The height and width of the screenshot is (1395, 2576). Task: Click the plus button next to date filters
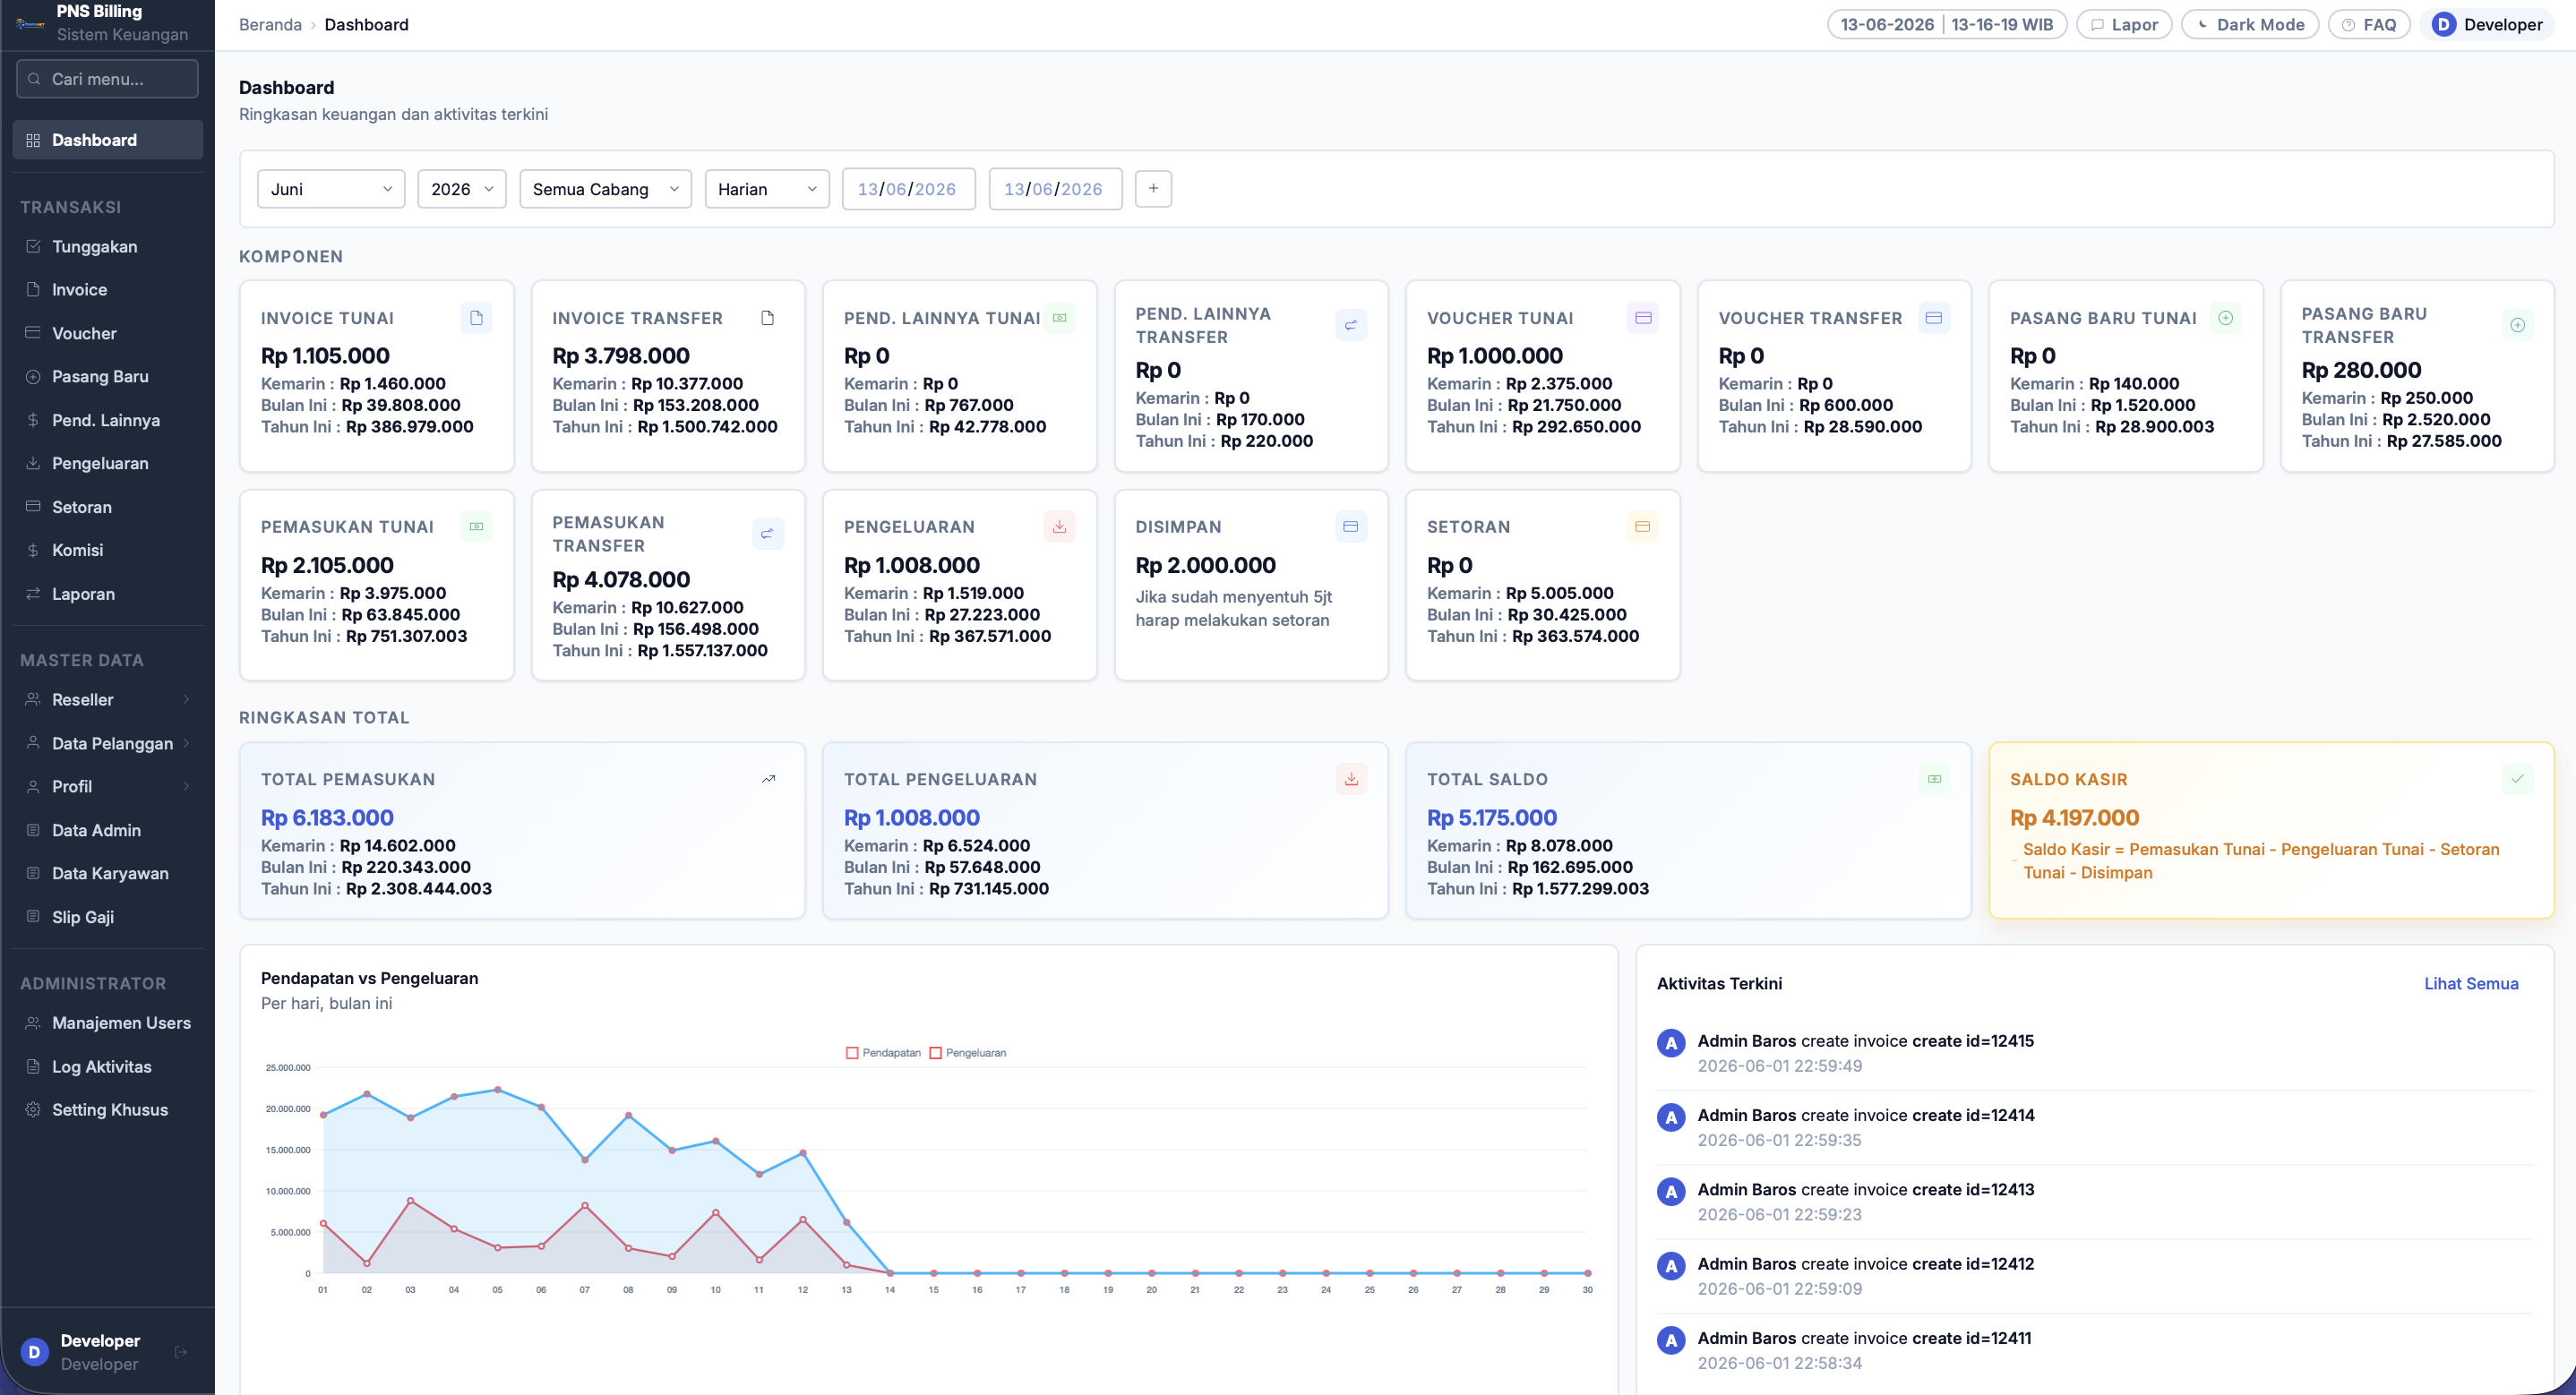(x=1153, y=189)
